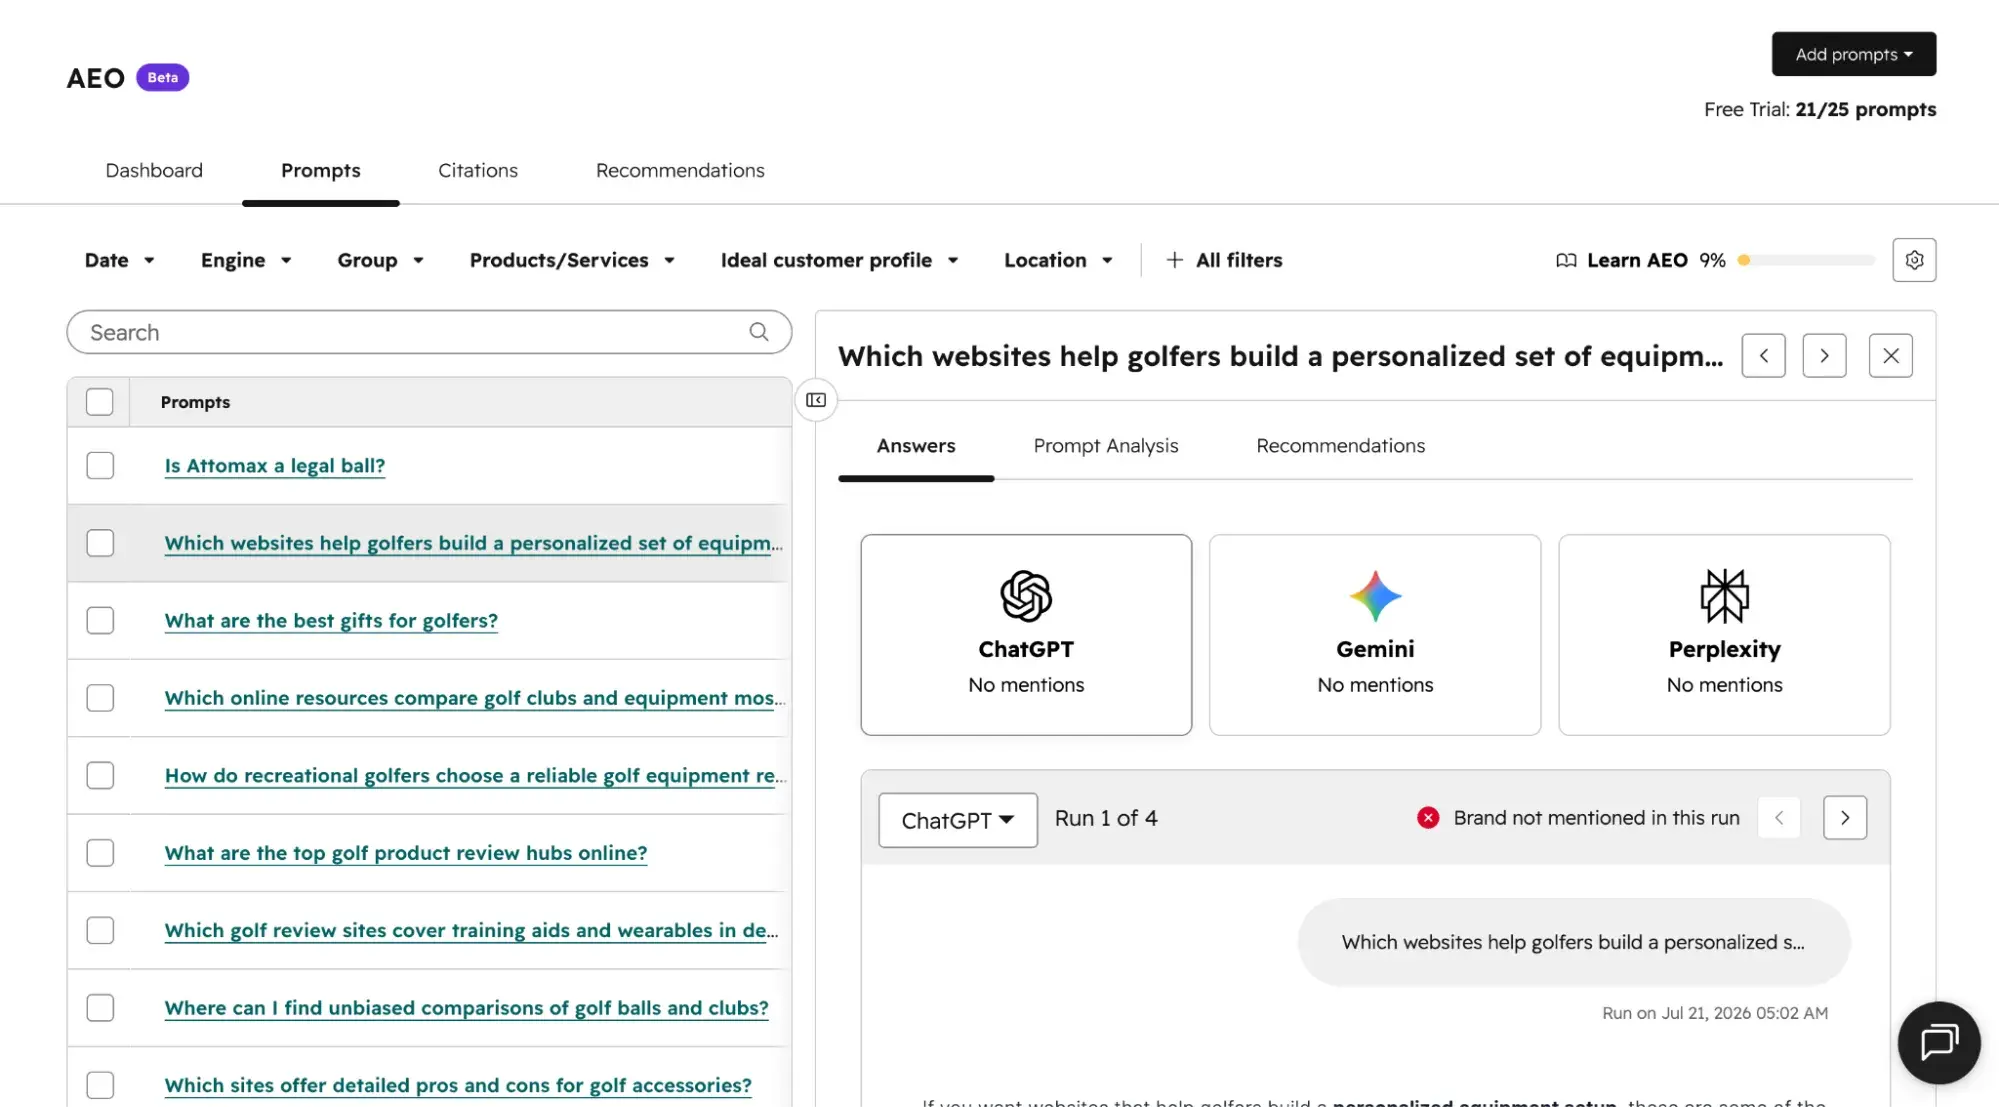
Task: Open the ChatGPT engine selector dropdown
Action: pyautogui.click(x=958, y=820)
